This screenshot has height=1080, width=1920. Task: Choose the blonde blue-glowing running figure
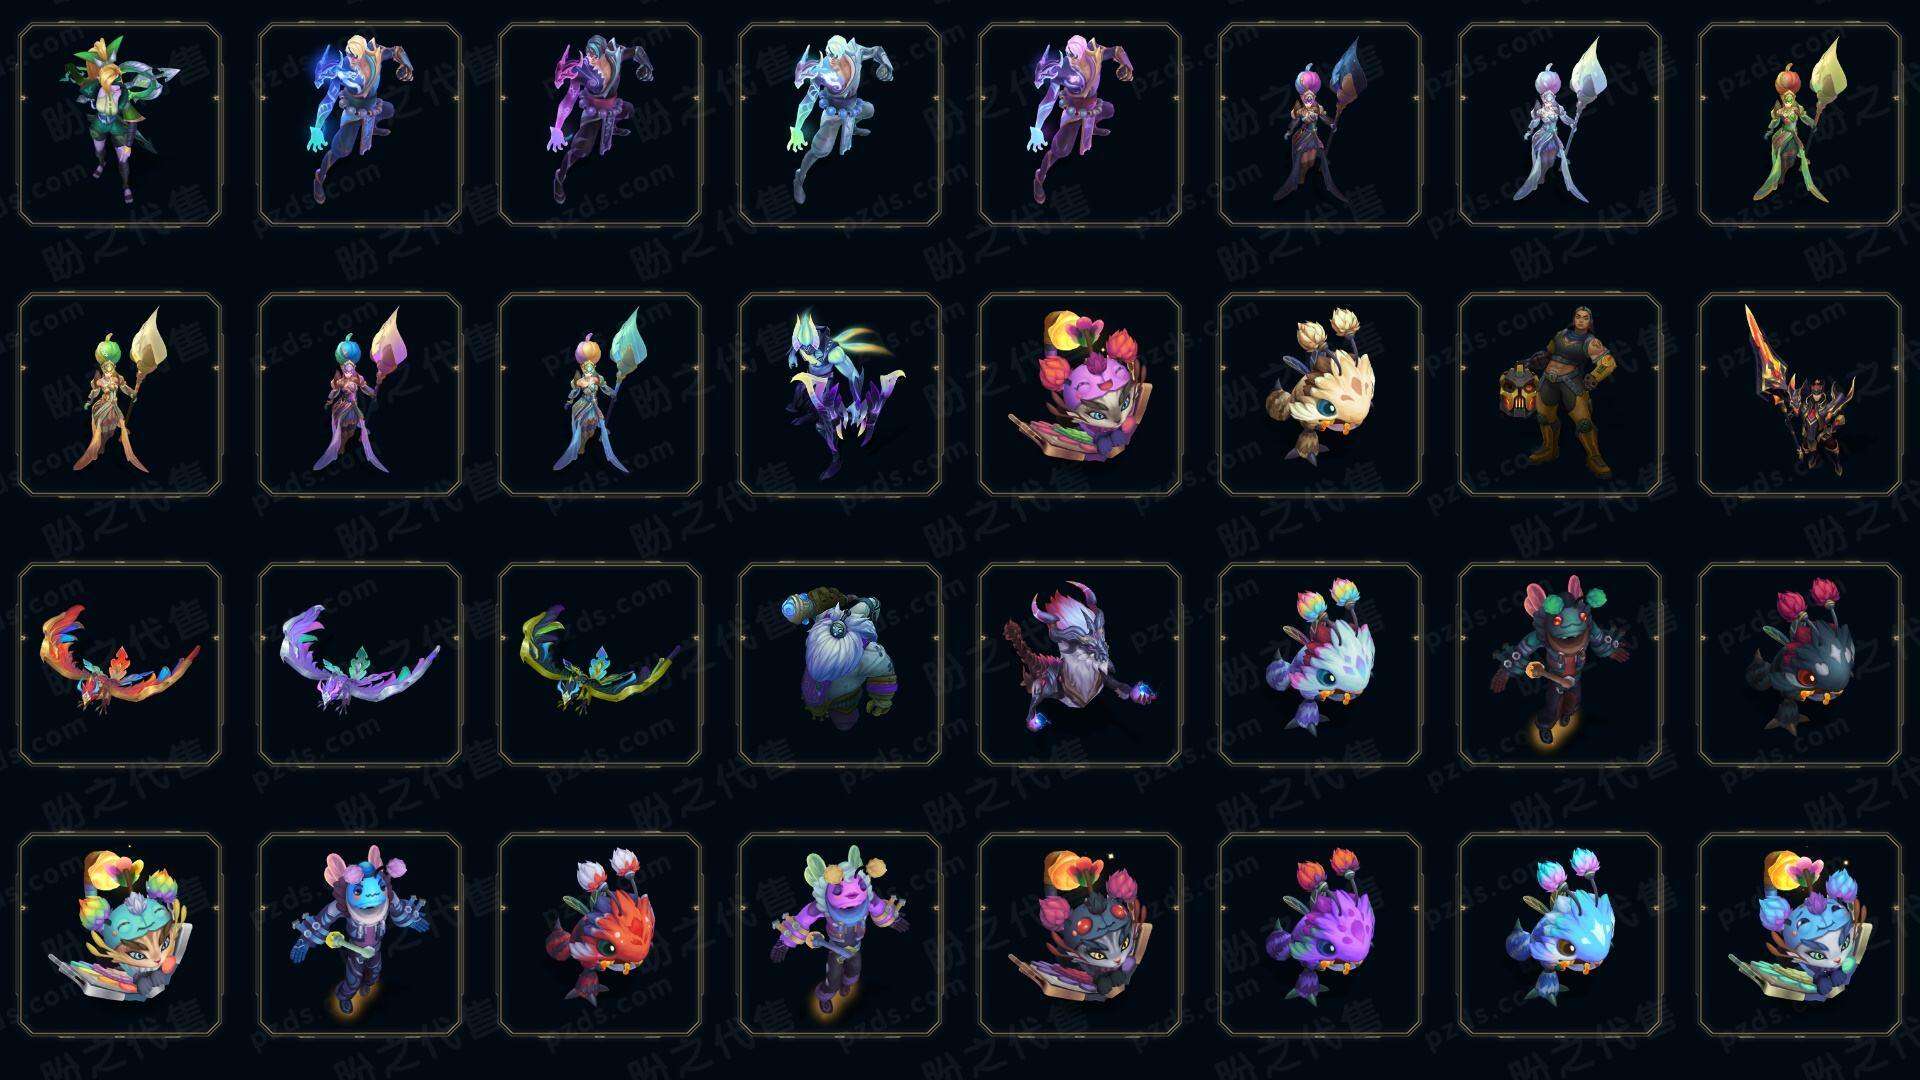tap(360, 125)
